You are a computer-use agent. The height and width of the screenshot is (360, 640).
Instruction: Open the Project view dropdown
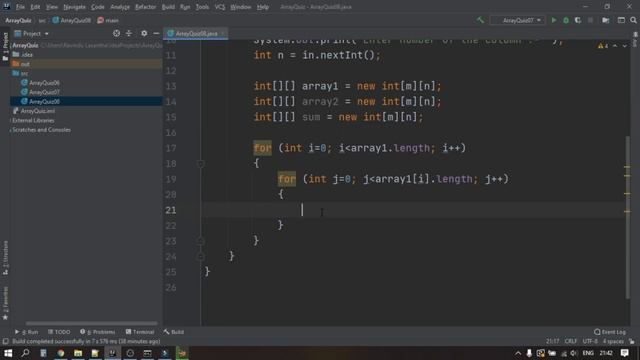pyautogui.click(x=32, y=33)
